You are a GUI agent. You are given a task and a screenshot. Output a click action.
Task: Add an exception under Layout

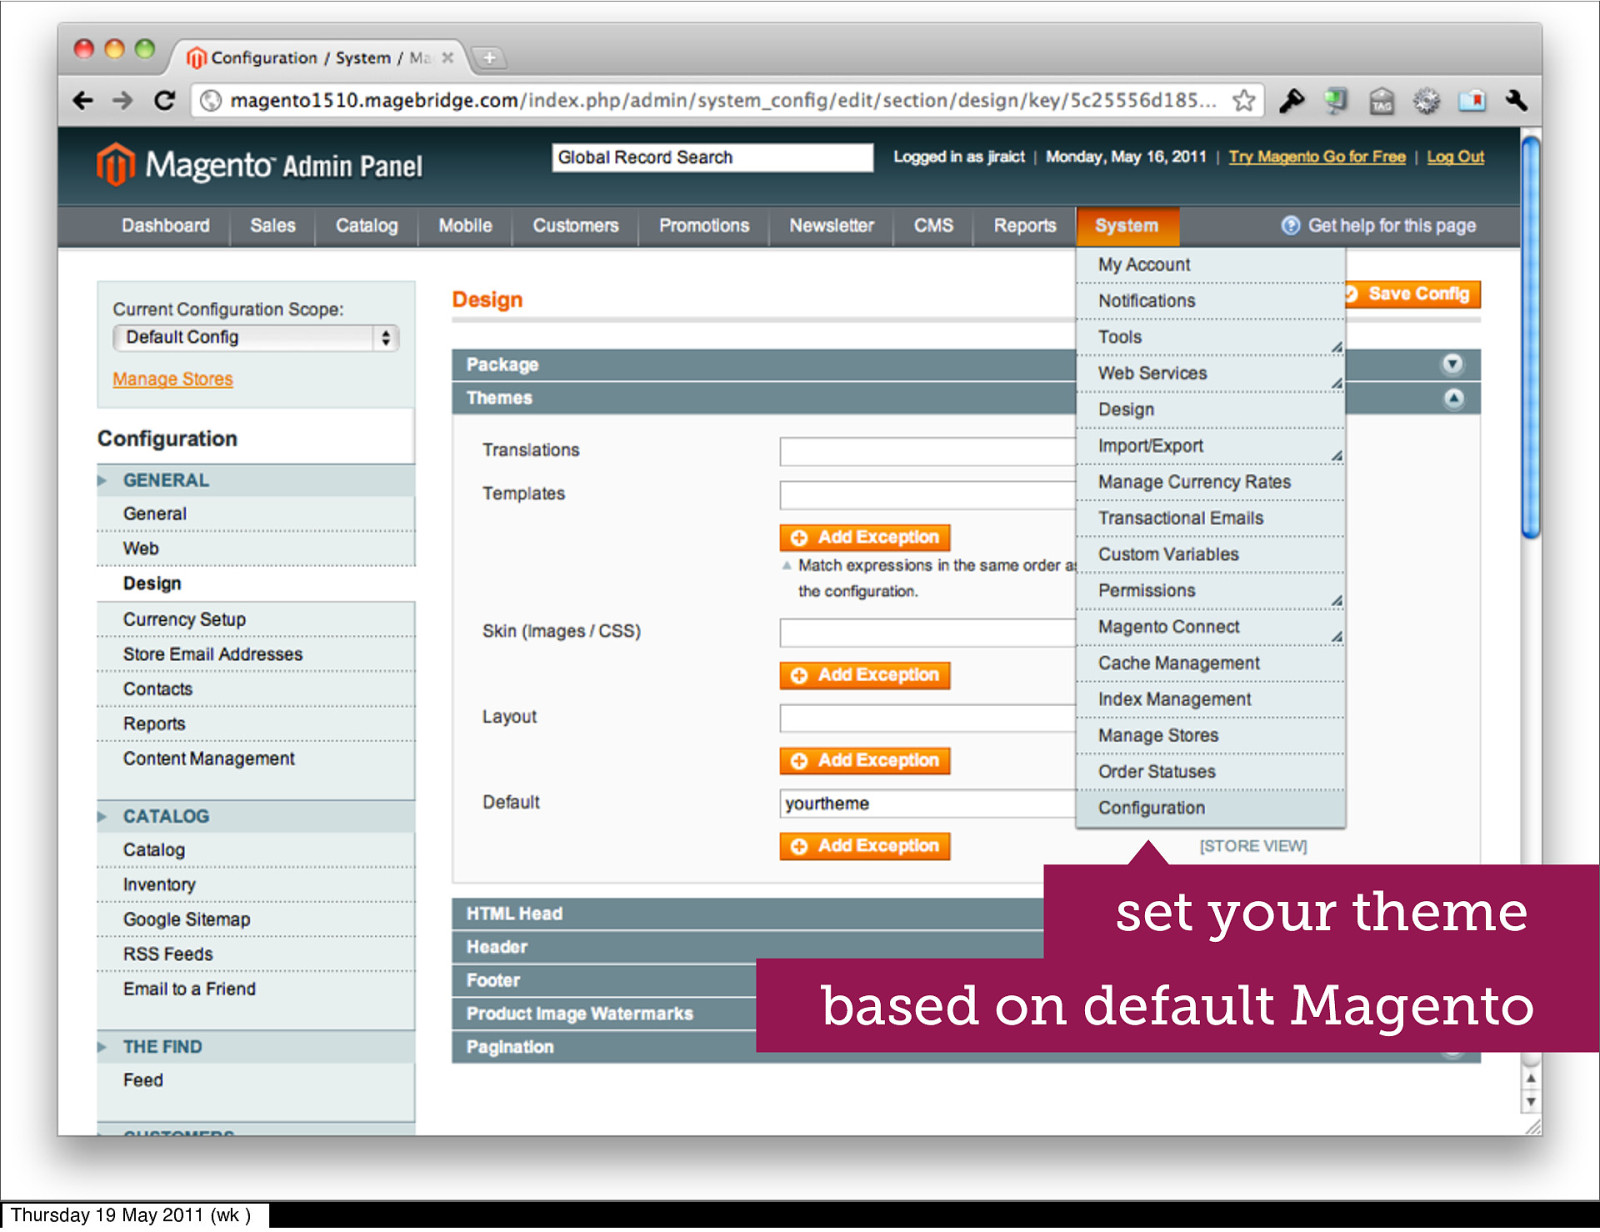(865, 761)
